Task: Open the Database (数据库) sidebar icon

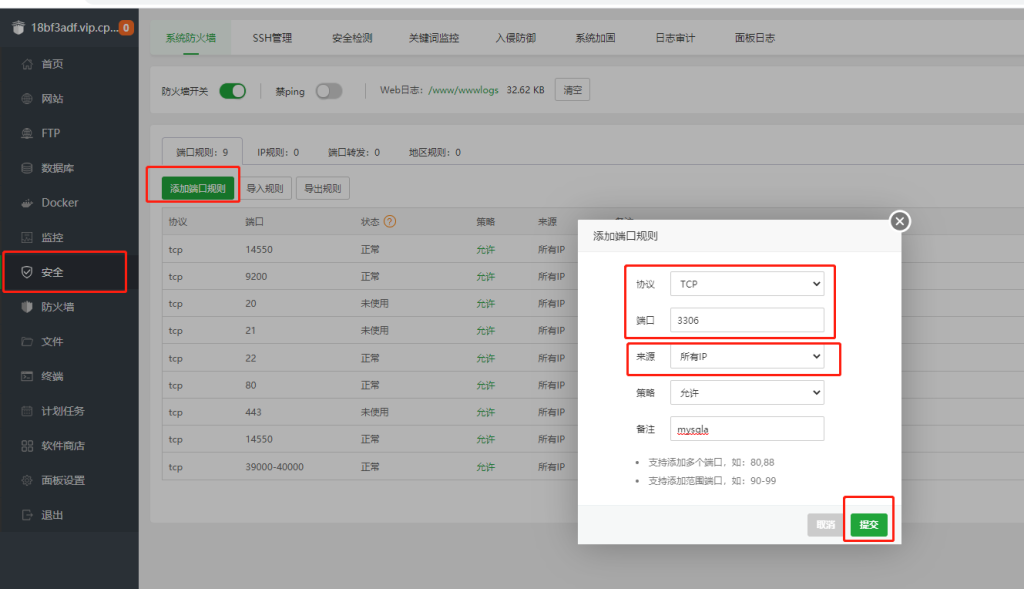Action: (27, 168)
